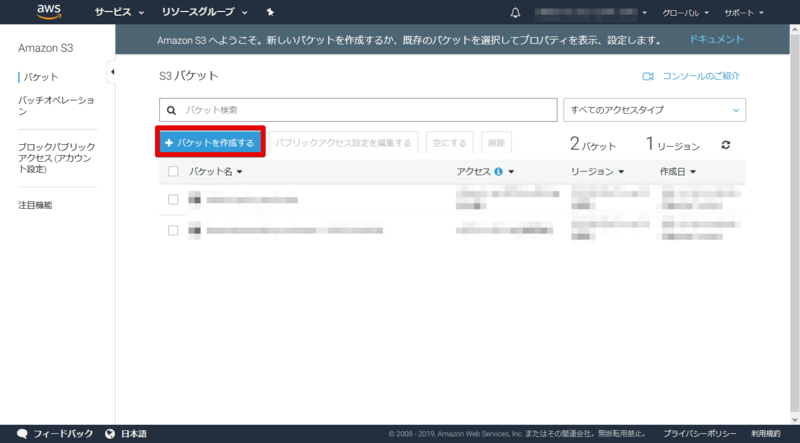Toggle the select-all checkbox in table header
Viewport: 800px width, 443px height.
pyautogui.click(x=173, y=171)
